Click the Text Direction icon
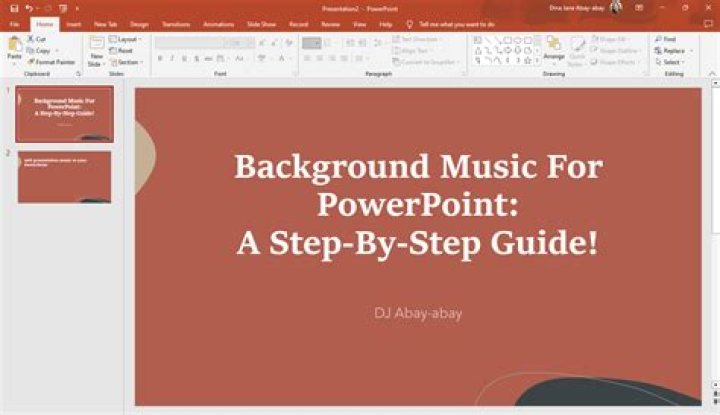Image resolution: width=720 pixels, height=415 pixels. tap(396, 39)
